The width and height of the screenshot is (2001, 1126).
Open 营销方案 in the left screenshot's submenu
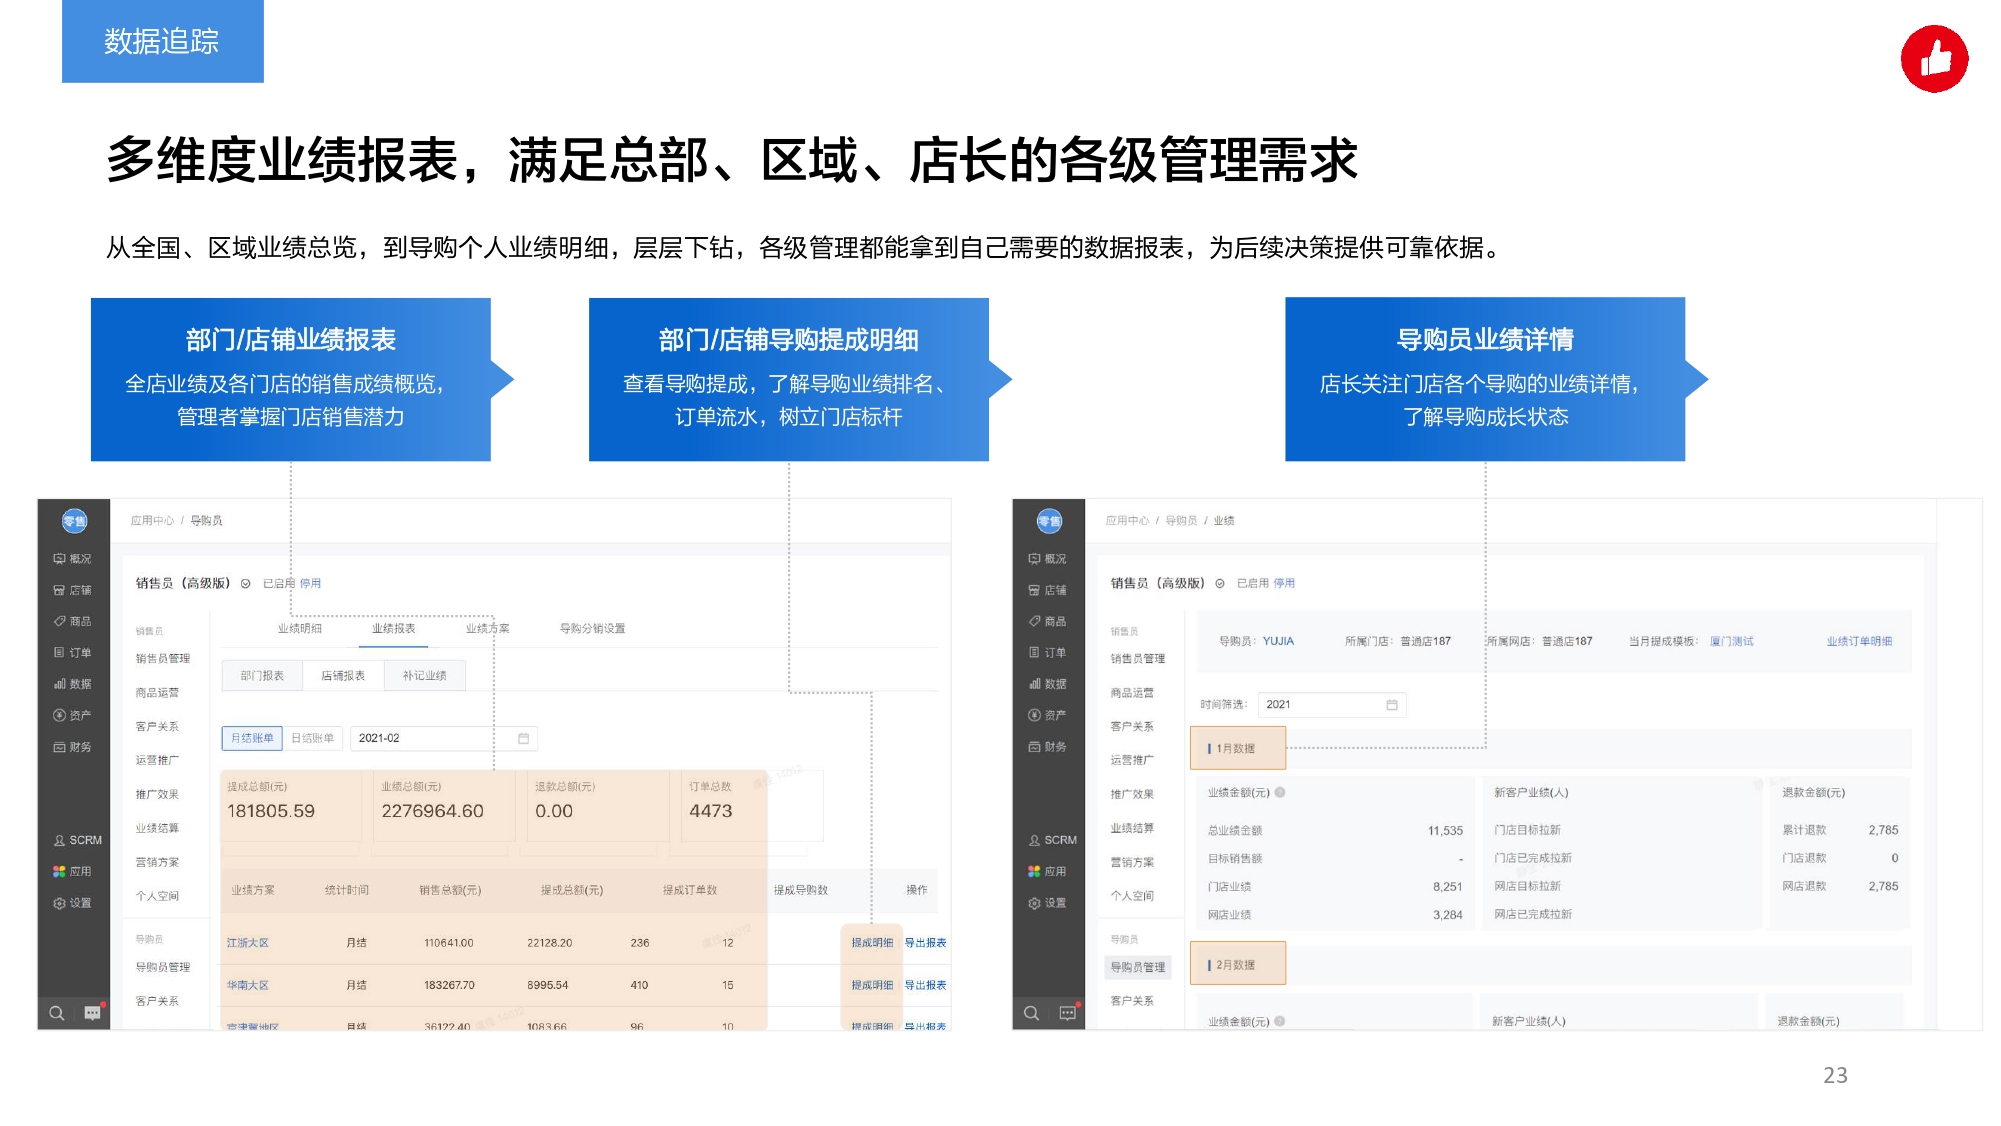click(x=158, y=862)
